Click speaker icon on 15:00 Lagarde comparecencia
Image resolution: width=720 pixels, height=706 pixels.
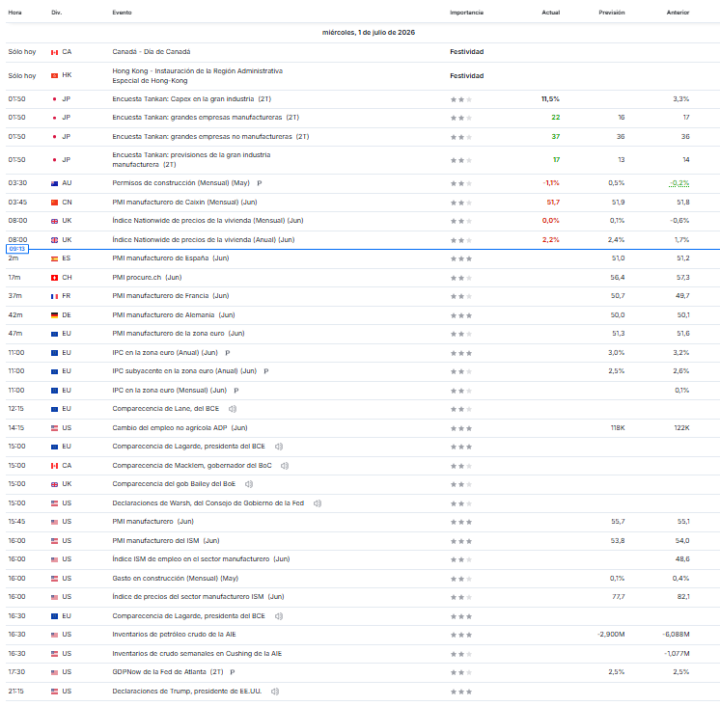point(279,446)
